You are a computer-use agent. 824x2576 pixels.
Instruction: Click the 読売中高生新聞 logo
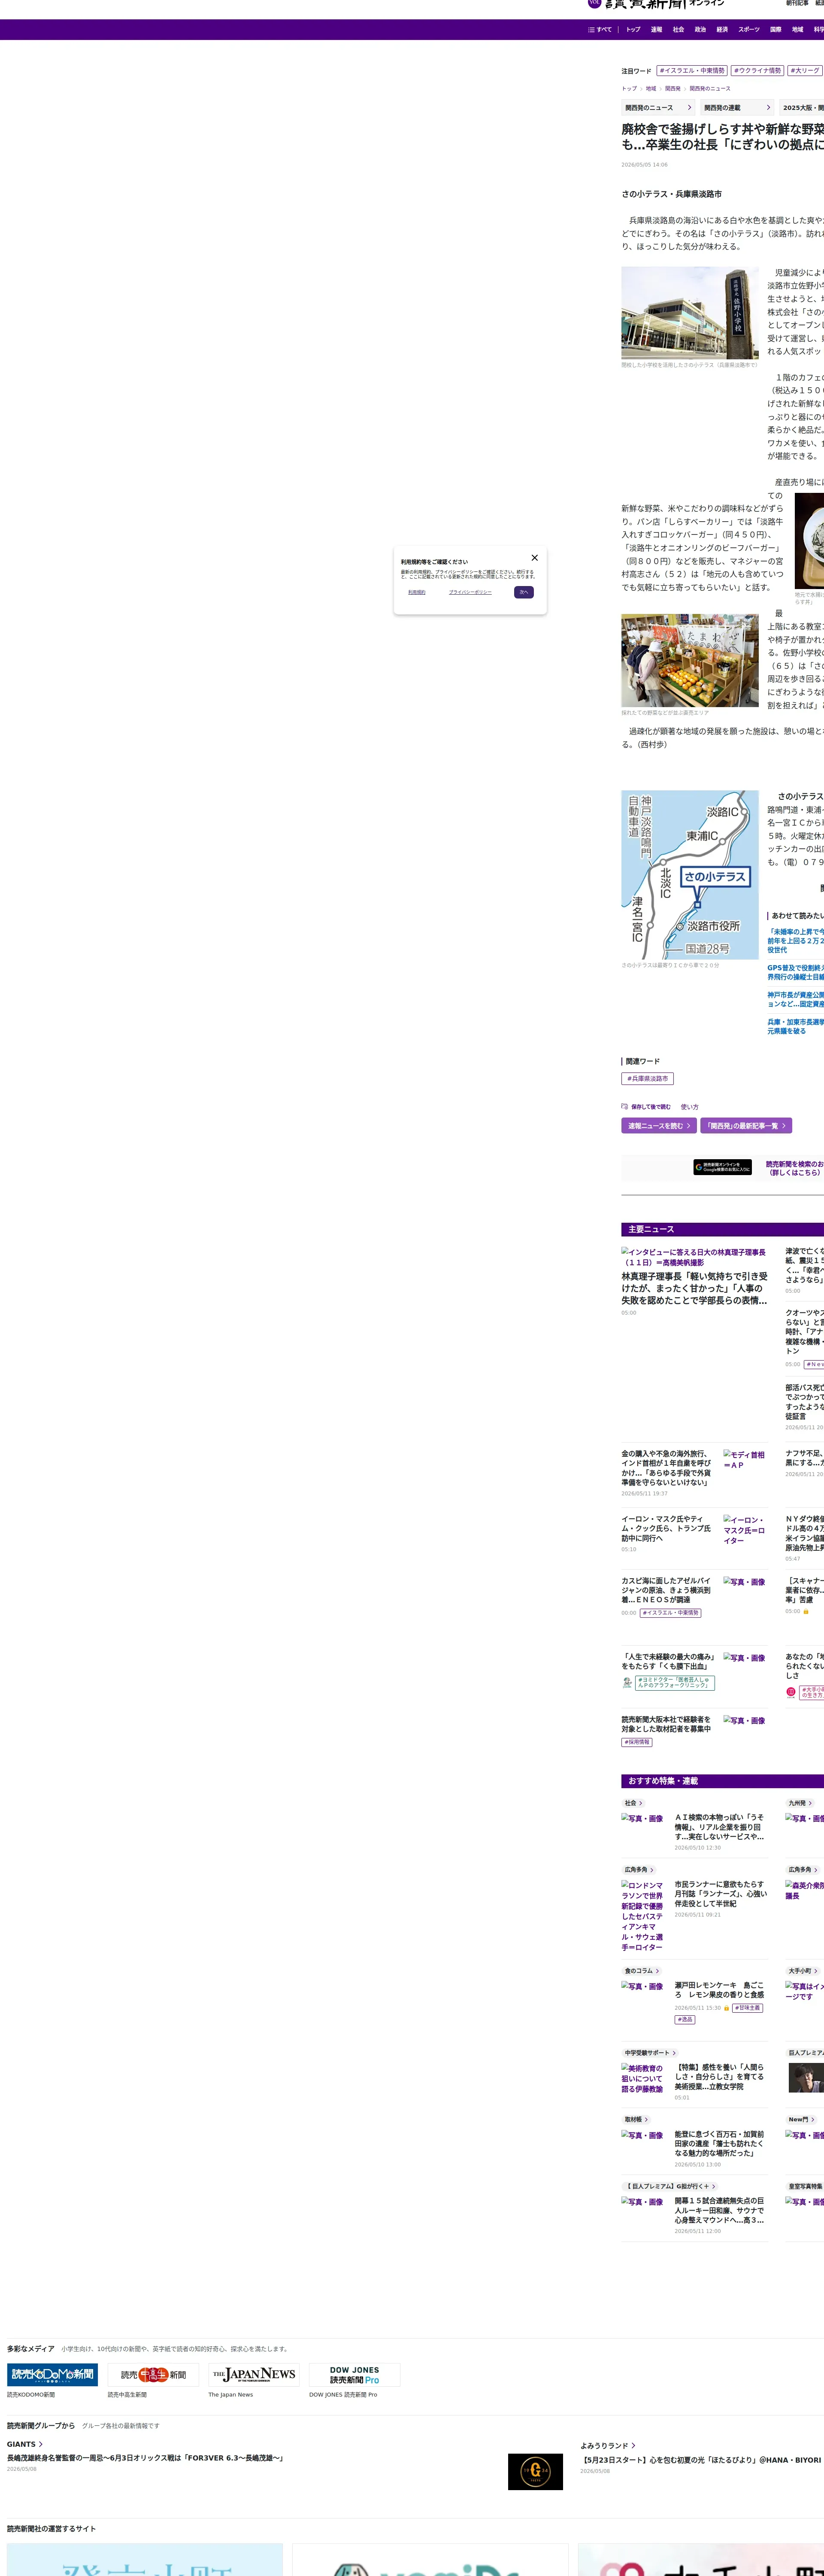tap(153, 2375)
